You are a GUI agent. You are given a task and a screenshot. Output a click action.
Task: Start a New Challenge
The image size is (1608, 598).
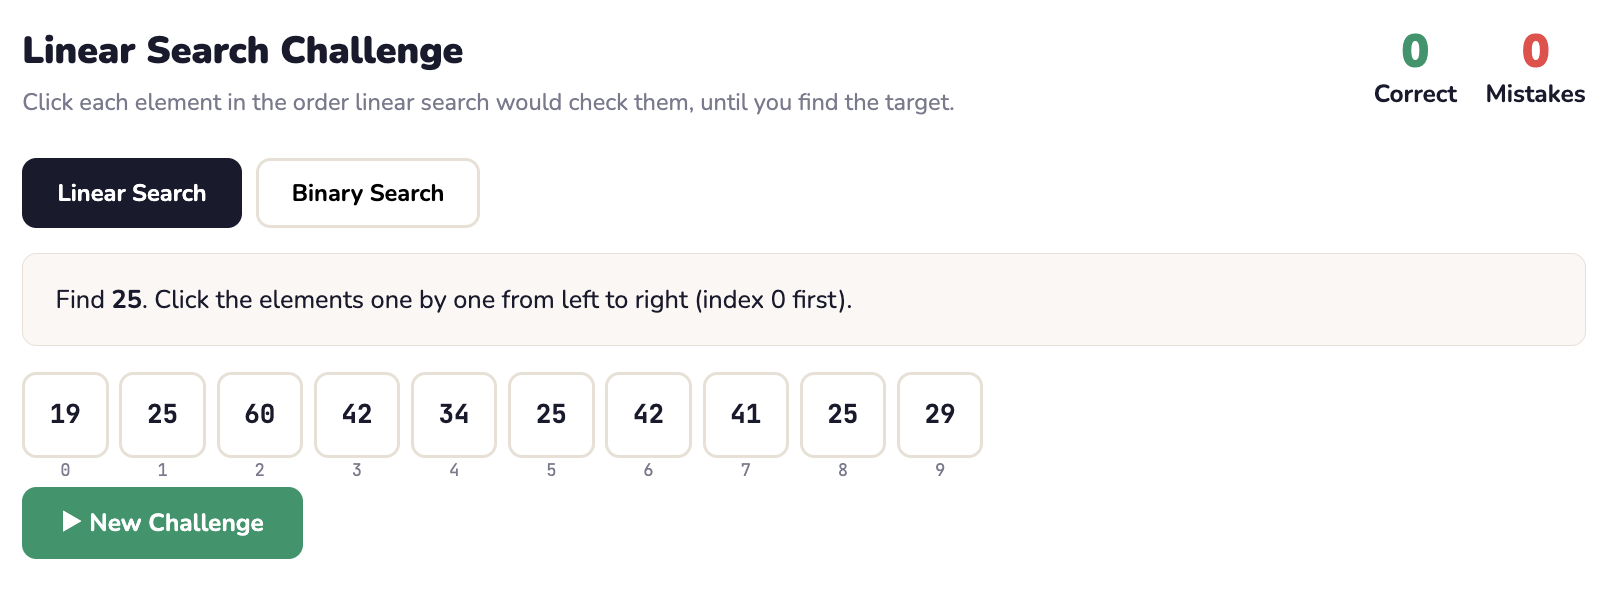tap(162, 523)
